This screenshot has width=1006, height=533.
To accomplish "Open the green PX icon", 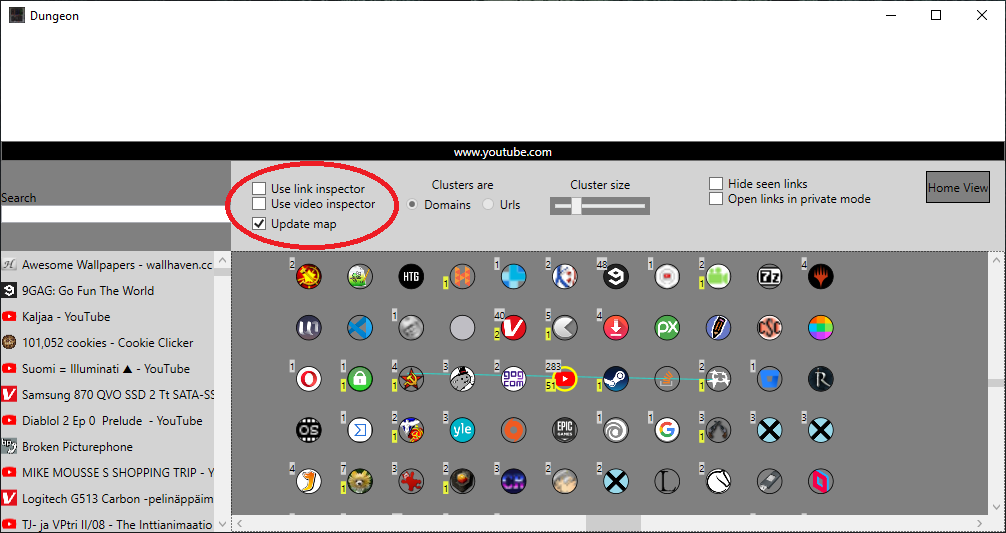I will click(x=667, y=328).
